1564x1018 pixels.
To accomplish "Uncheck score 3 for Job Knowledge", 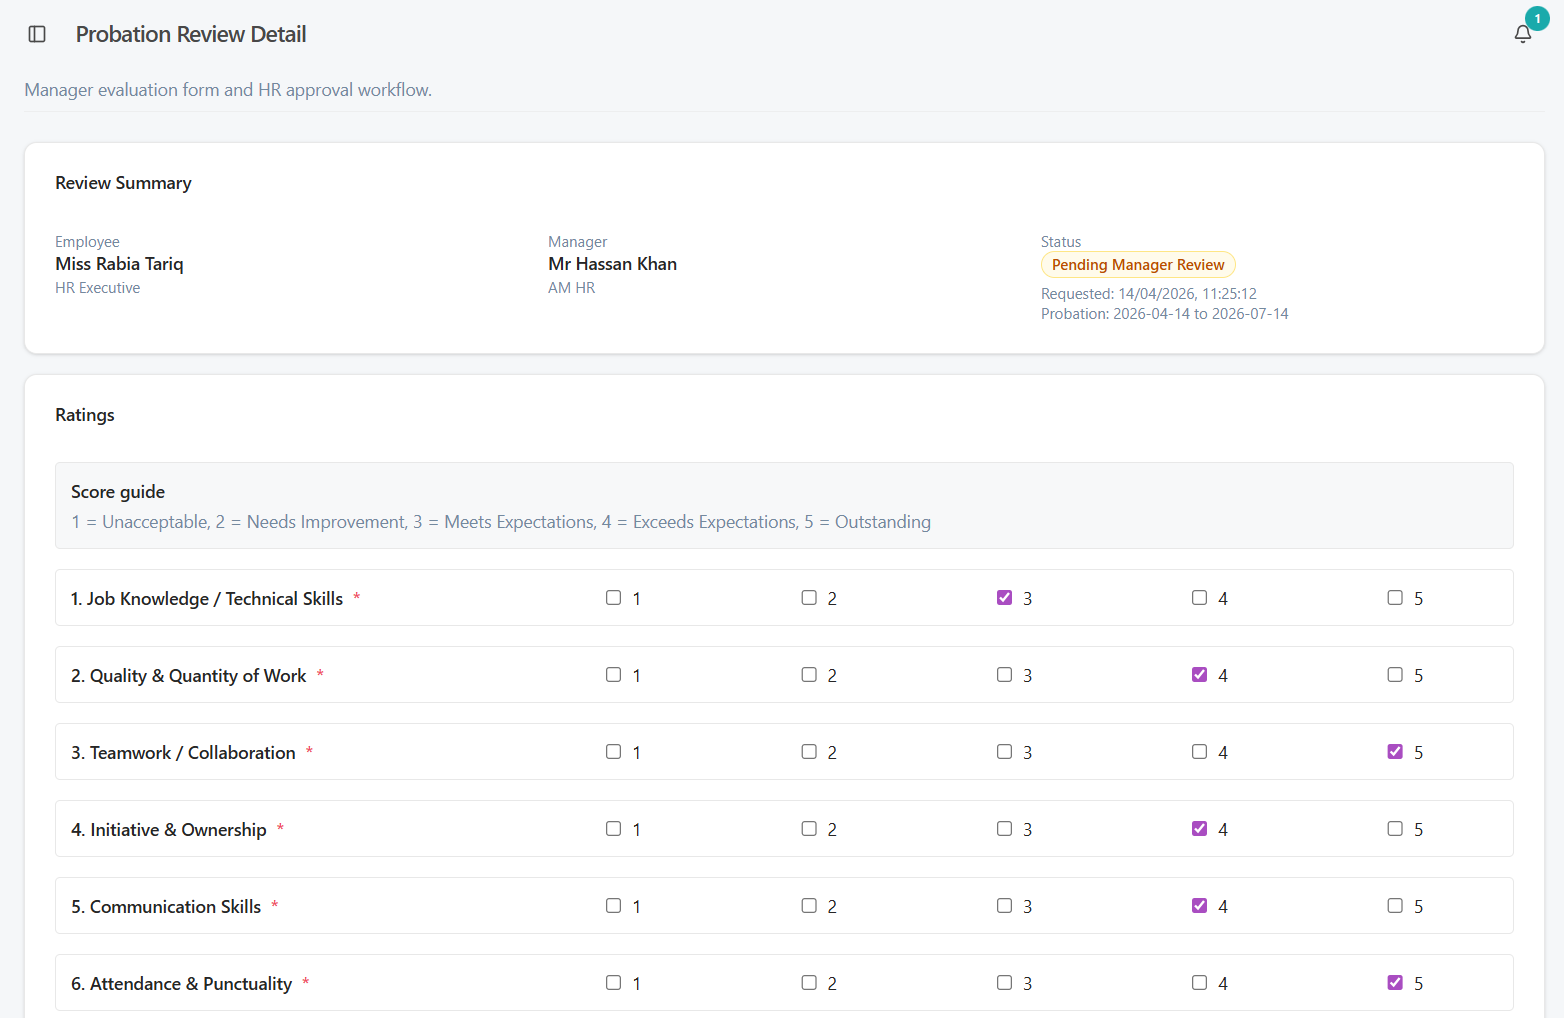I will point(1004,598).
